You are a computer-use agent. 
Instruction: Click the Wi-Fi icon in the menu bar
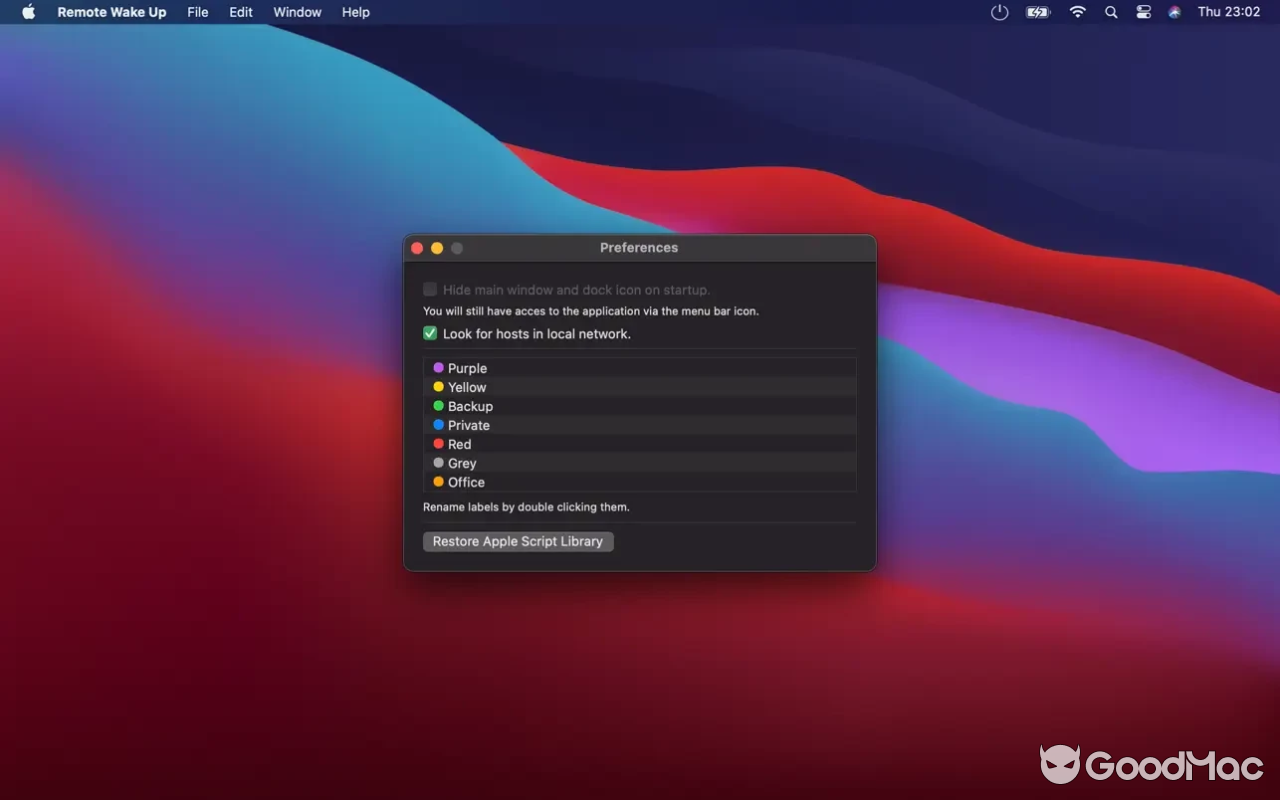1077,12
